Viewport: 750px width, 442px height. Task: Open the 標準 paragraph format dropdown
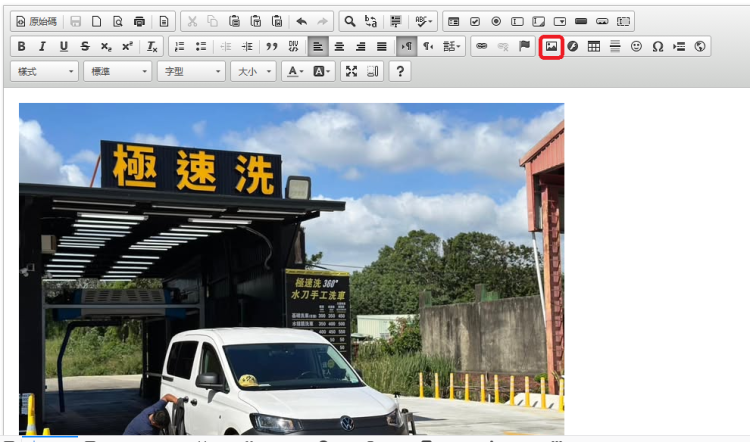point(118,71)
